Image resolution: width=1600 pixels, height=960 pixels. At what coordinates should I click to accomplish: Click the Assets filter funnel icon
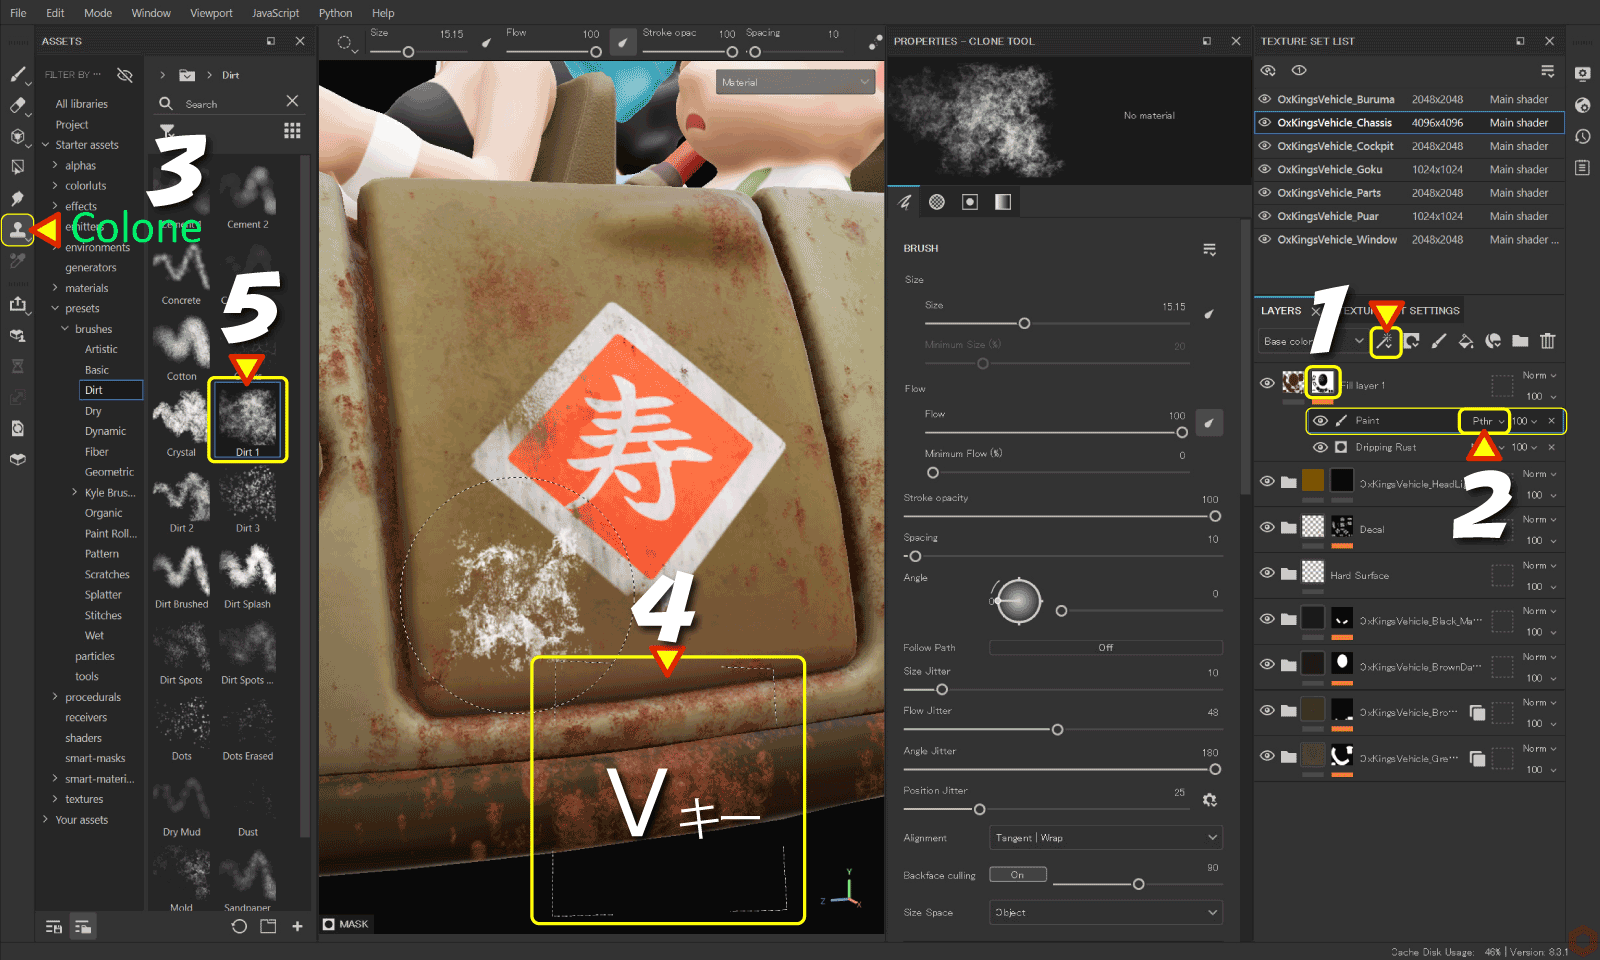(167, 130)
